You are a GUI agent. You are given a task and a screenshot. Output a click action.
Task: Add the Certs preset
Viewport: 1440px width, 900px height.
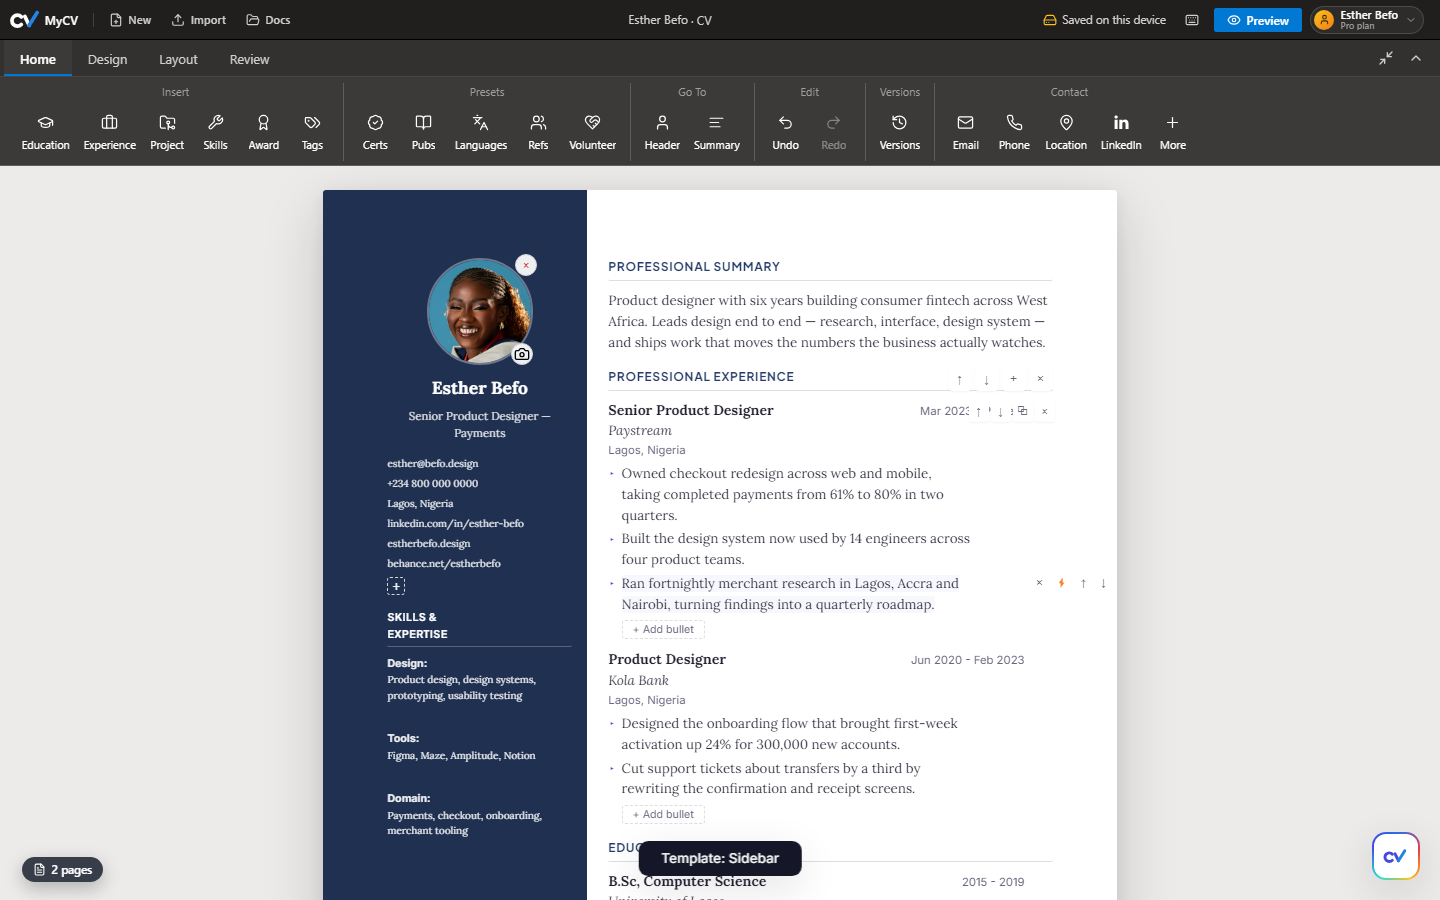[x=375, y=132]
